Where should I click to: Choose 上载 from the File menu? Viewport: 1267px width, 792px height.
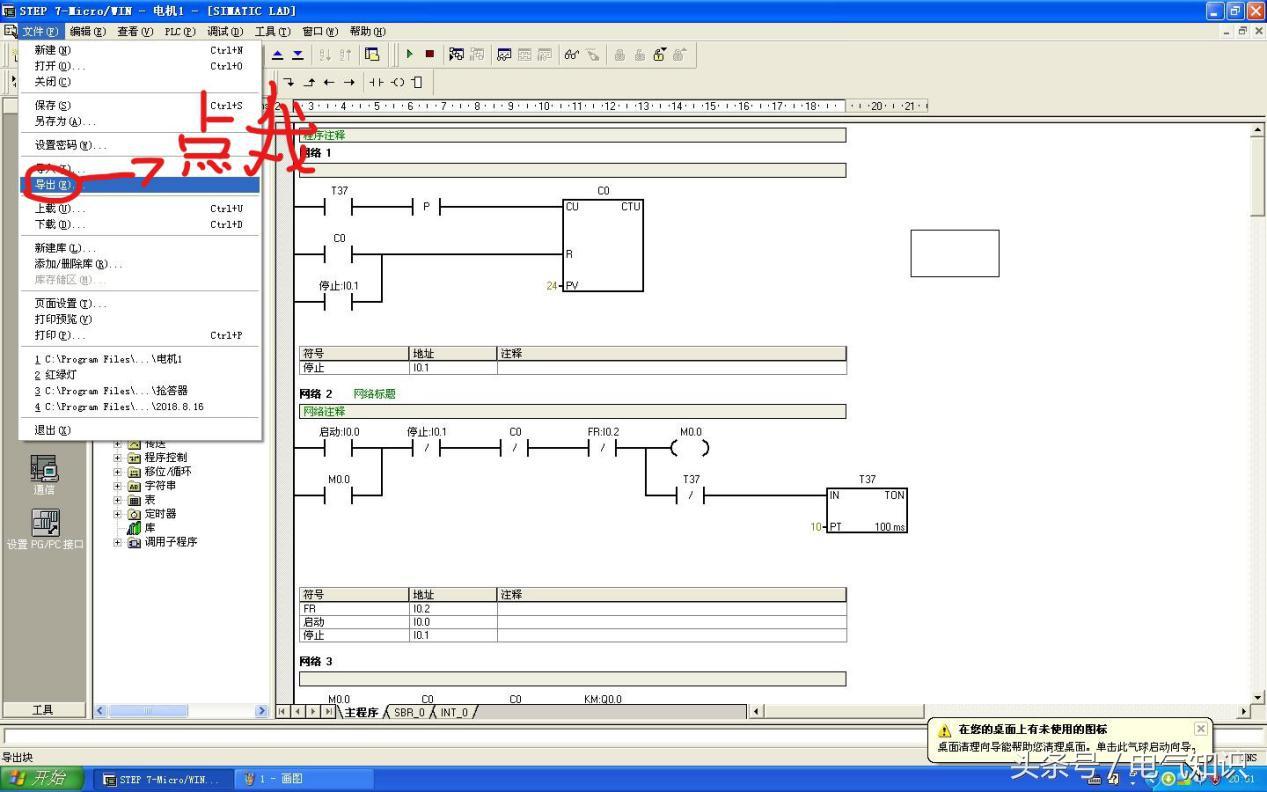point(141,208)
